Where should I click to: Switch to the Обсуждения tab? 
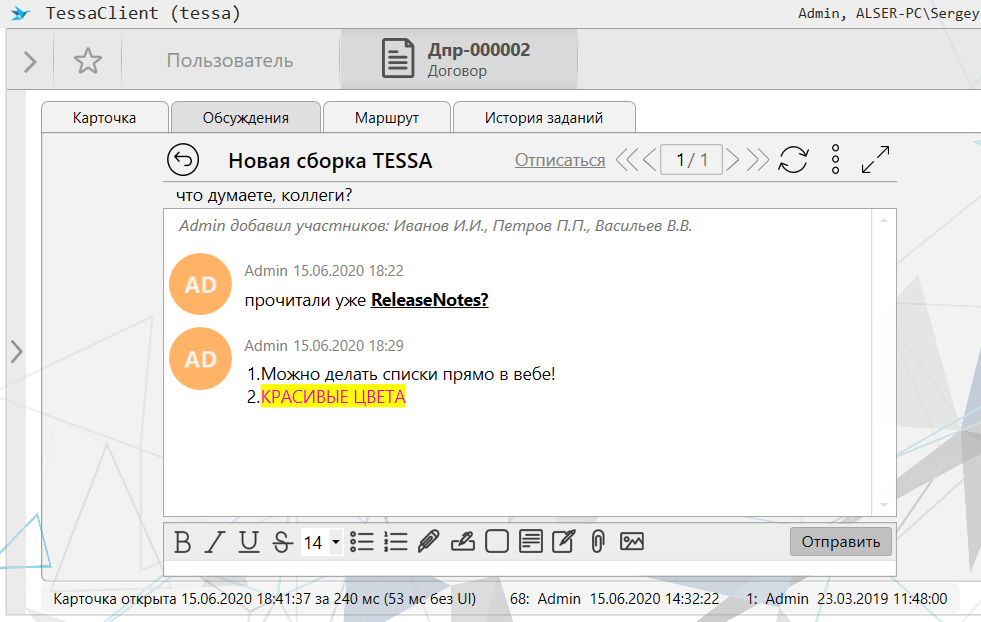point(246,118)
